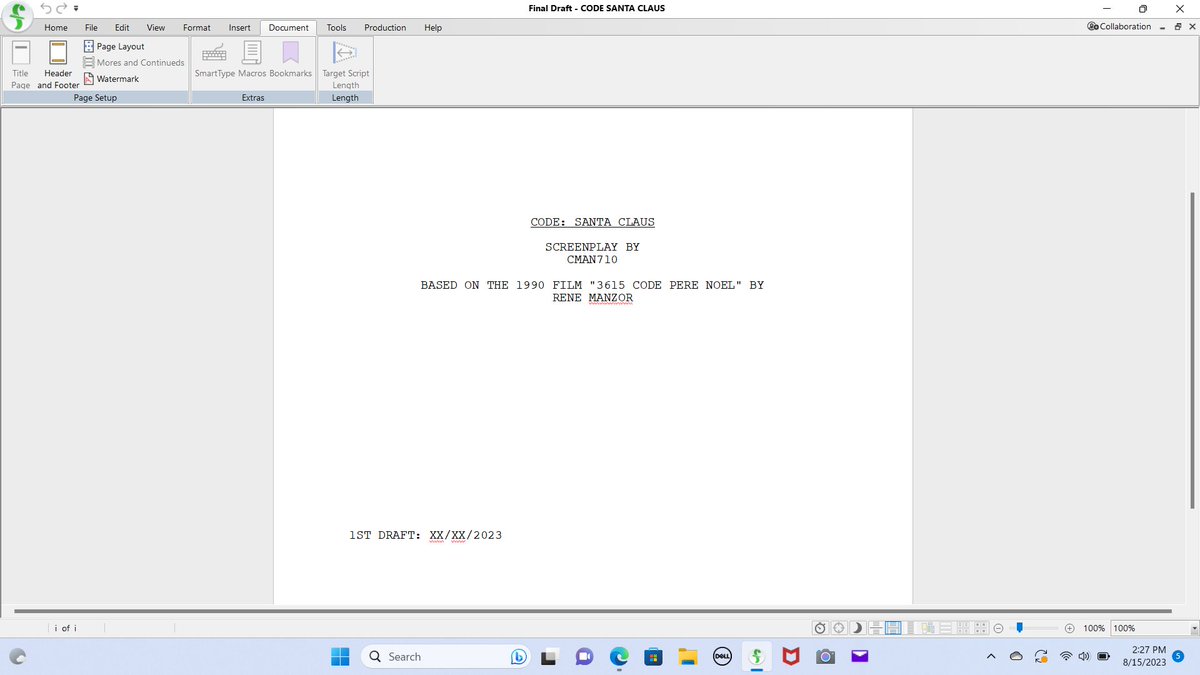Screen dimensions: 1200x675
Task: Undo the last action
Action: click(x=46, y=9)
